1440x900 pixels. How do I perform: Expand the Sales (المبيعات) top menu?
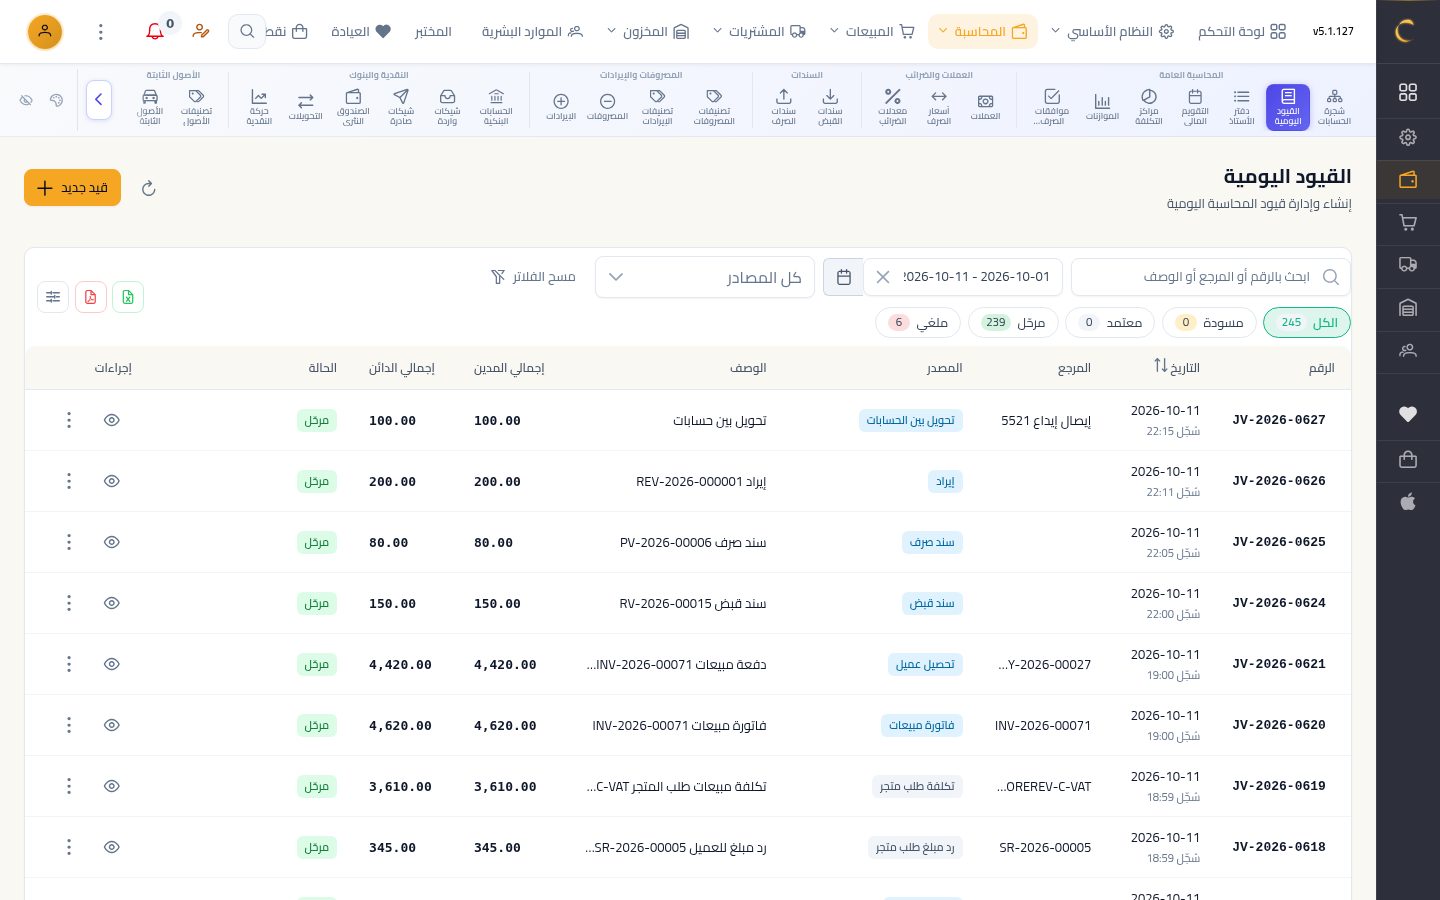click(x=873, y=32)
